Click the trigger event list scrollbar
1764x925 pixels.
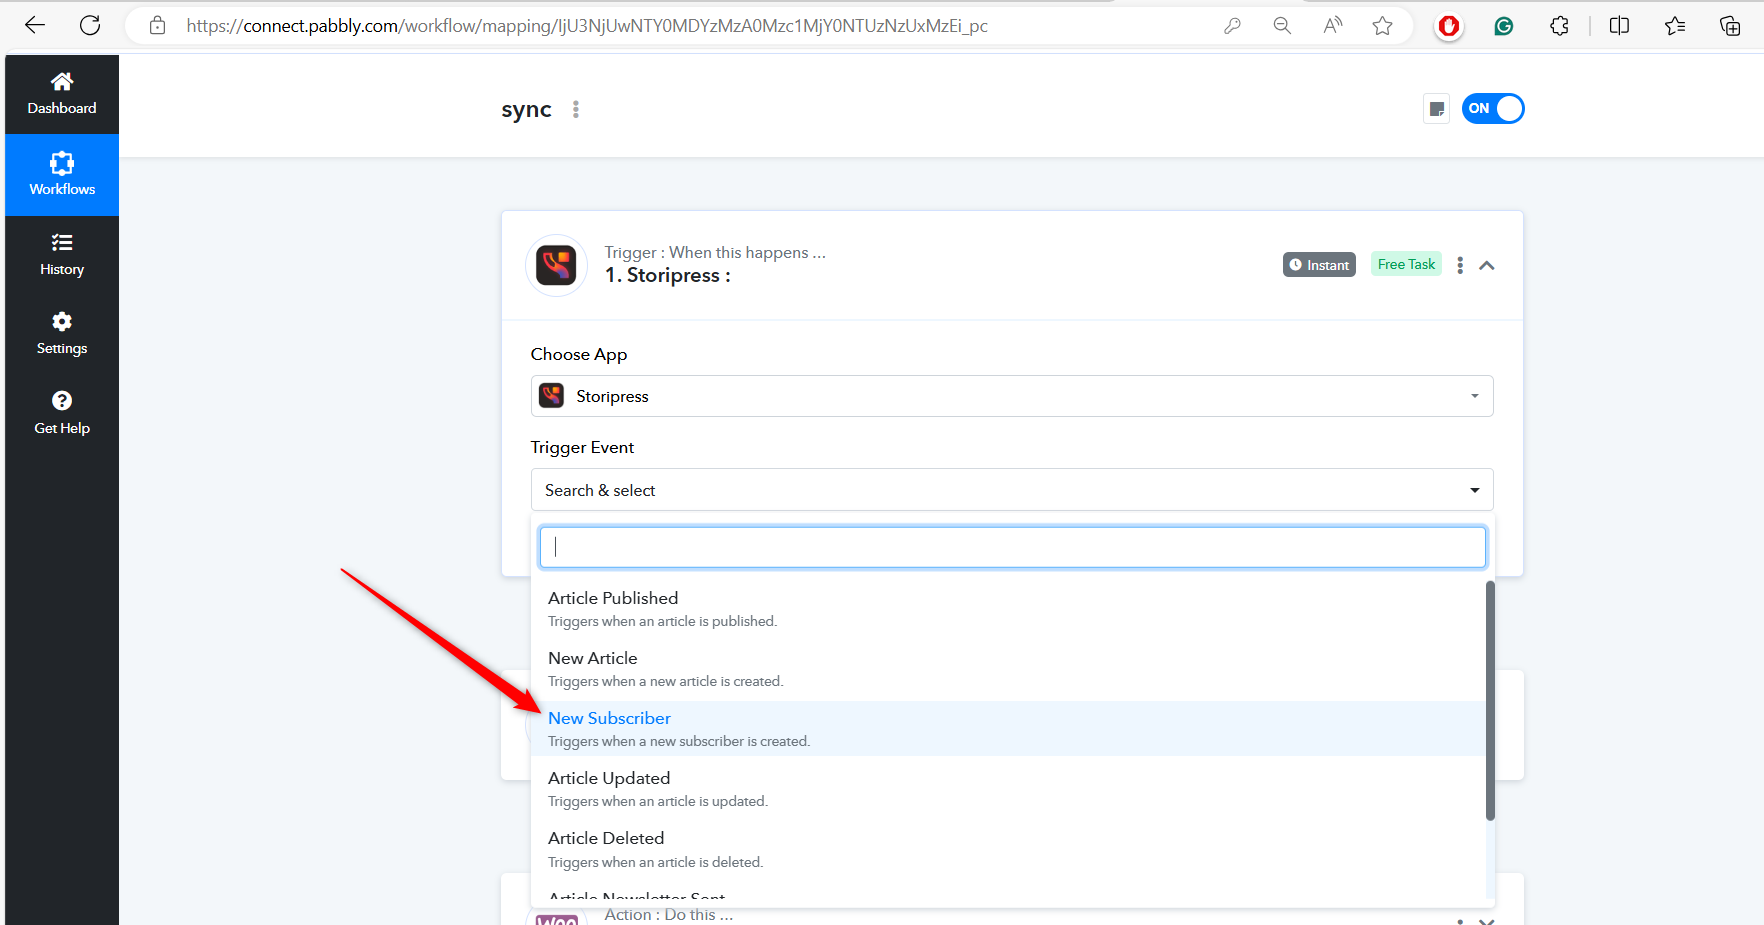pyautogui.click(x=1490, y=700)
